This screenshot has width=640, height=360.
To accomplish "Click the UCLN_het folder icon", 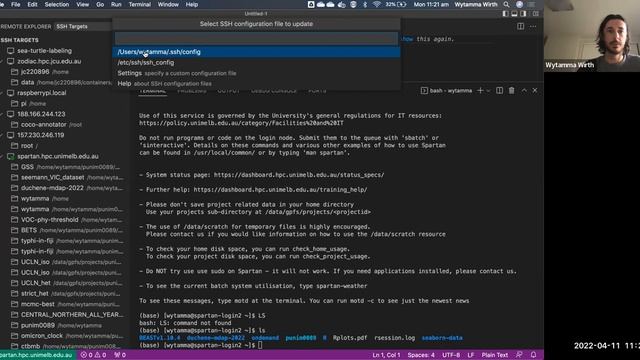I will click(x=15, y=283).
